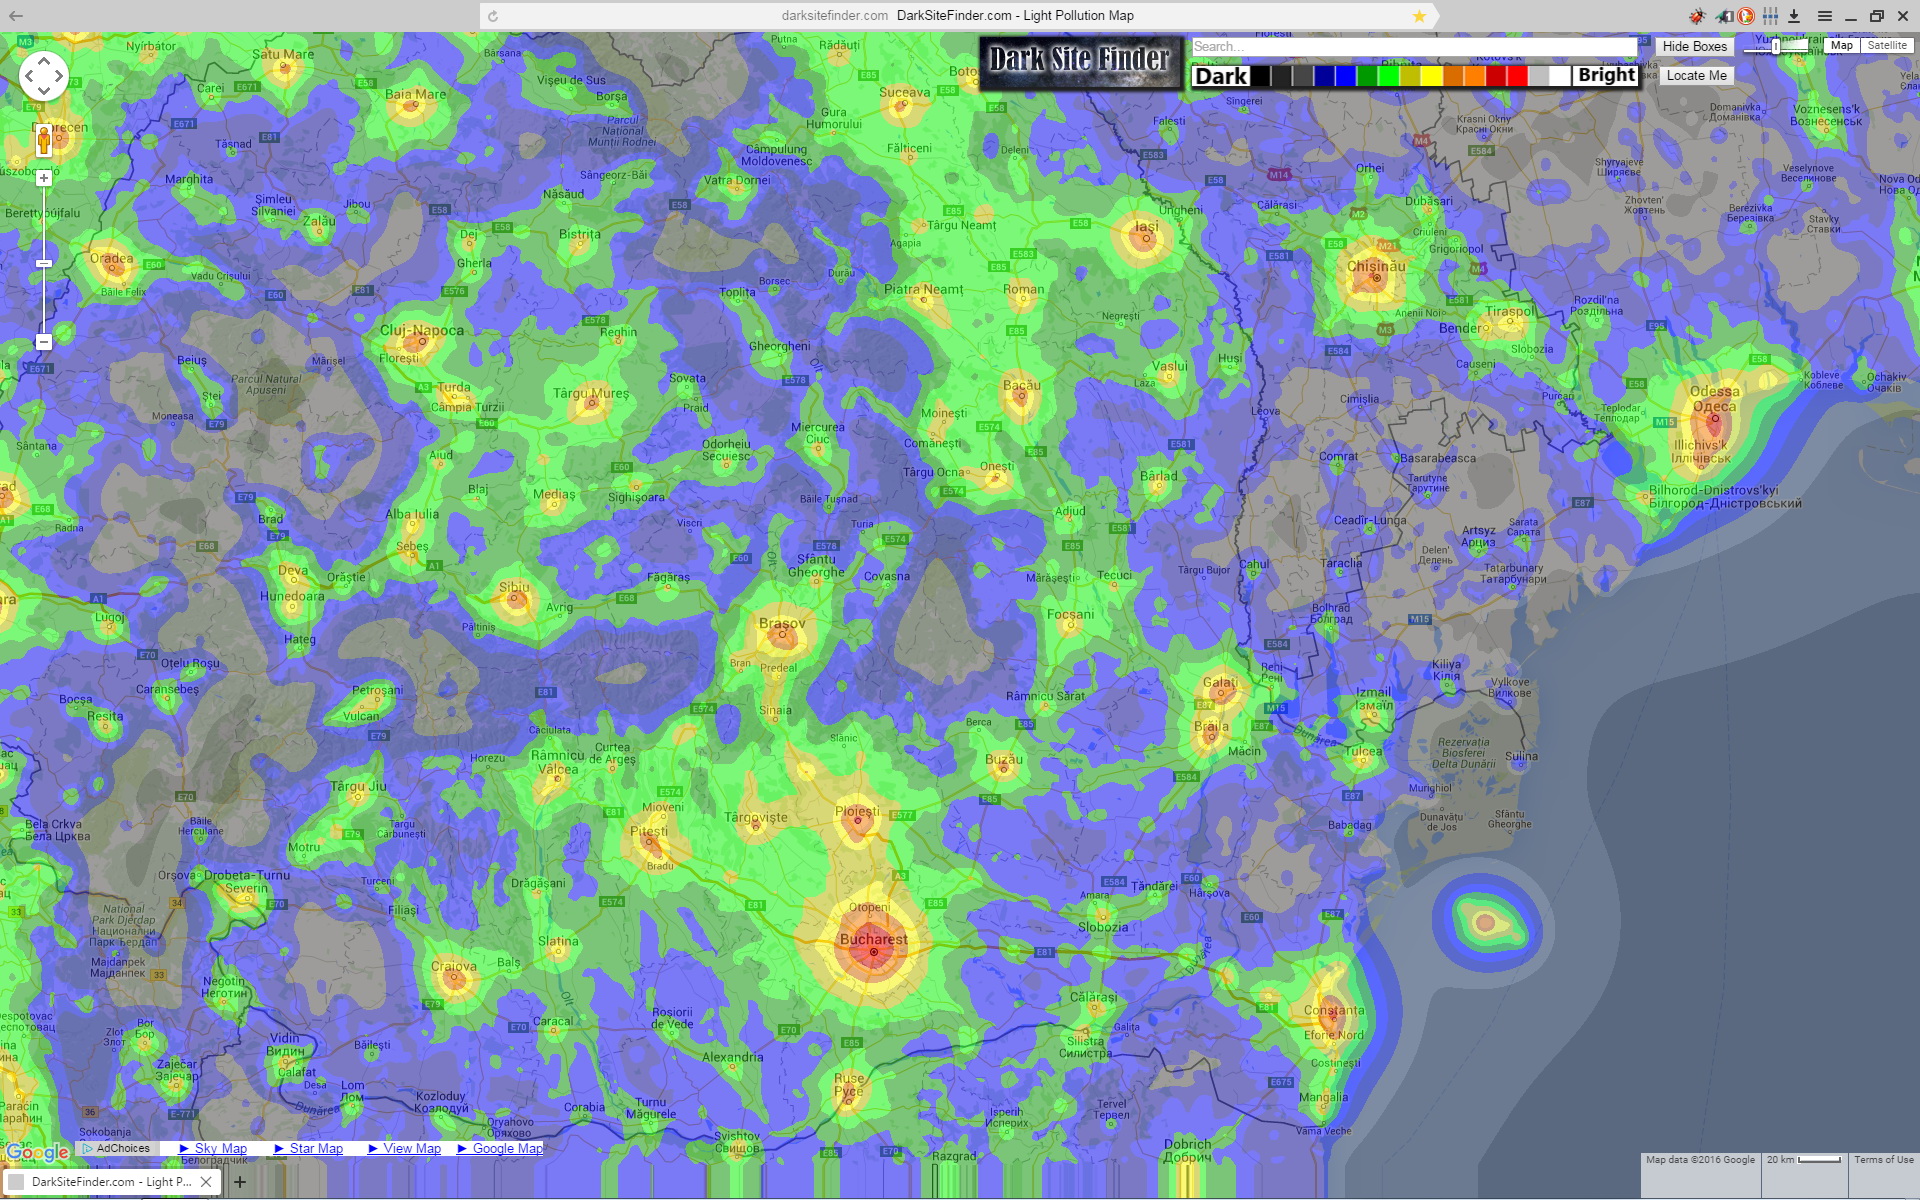The image size is (1920, 1200).
Task: Bookmark page using the yellow star
Action: coord(1419,16)
